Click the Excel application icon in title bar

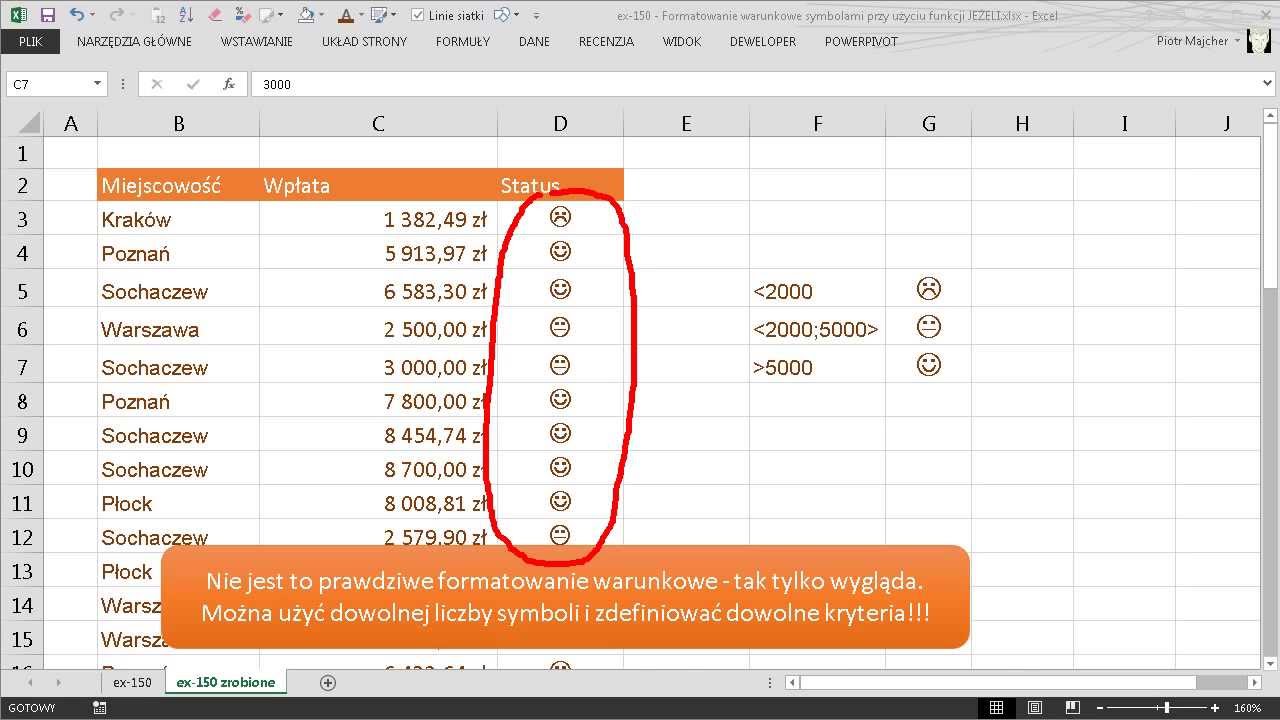click(x=17, y=15)
